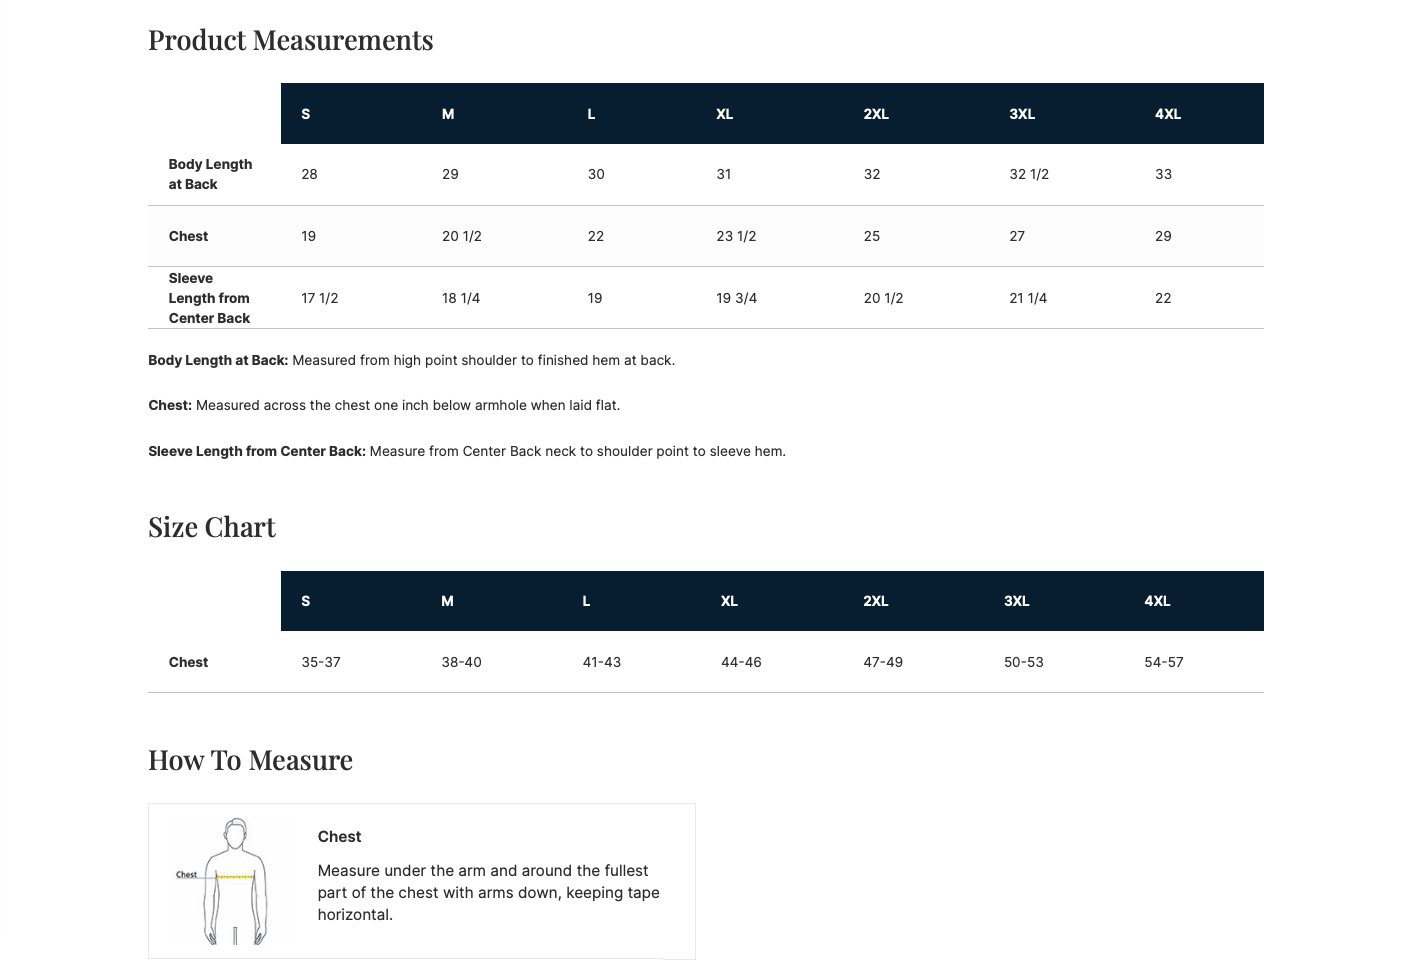
Task: Click the Product Measurements heading
Action: point(291,40)
